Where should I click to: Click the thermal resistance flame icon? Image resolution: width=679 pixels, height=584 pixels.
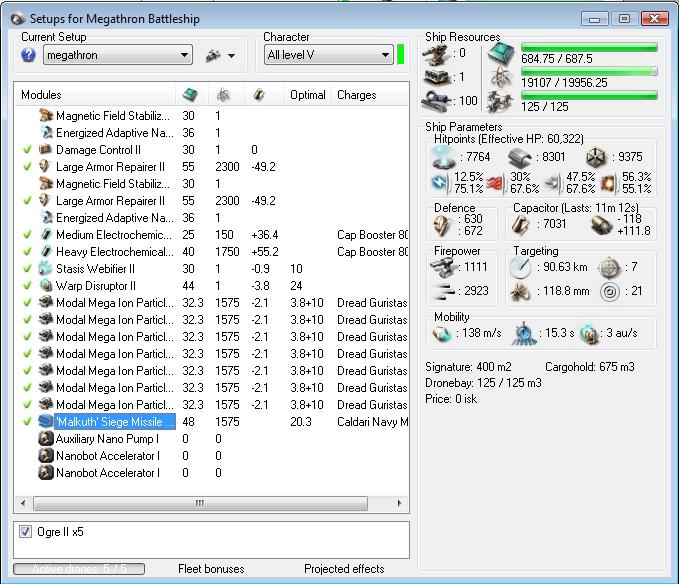coord(497,183)
